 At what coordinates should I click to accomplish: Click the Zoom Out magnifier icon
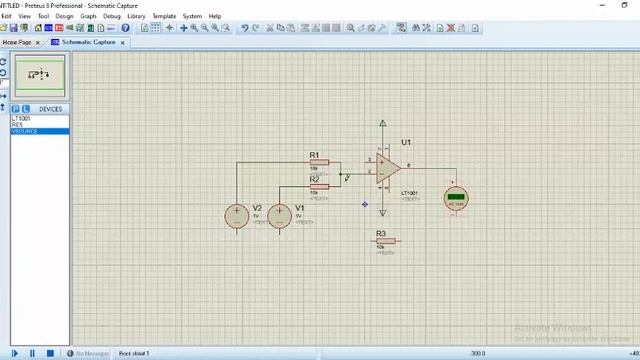click(205, 28)
